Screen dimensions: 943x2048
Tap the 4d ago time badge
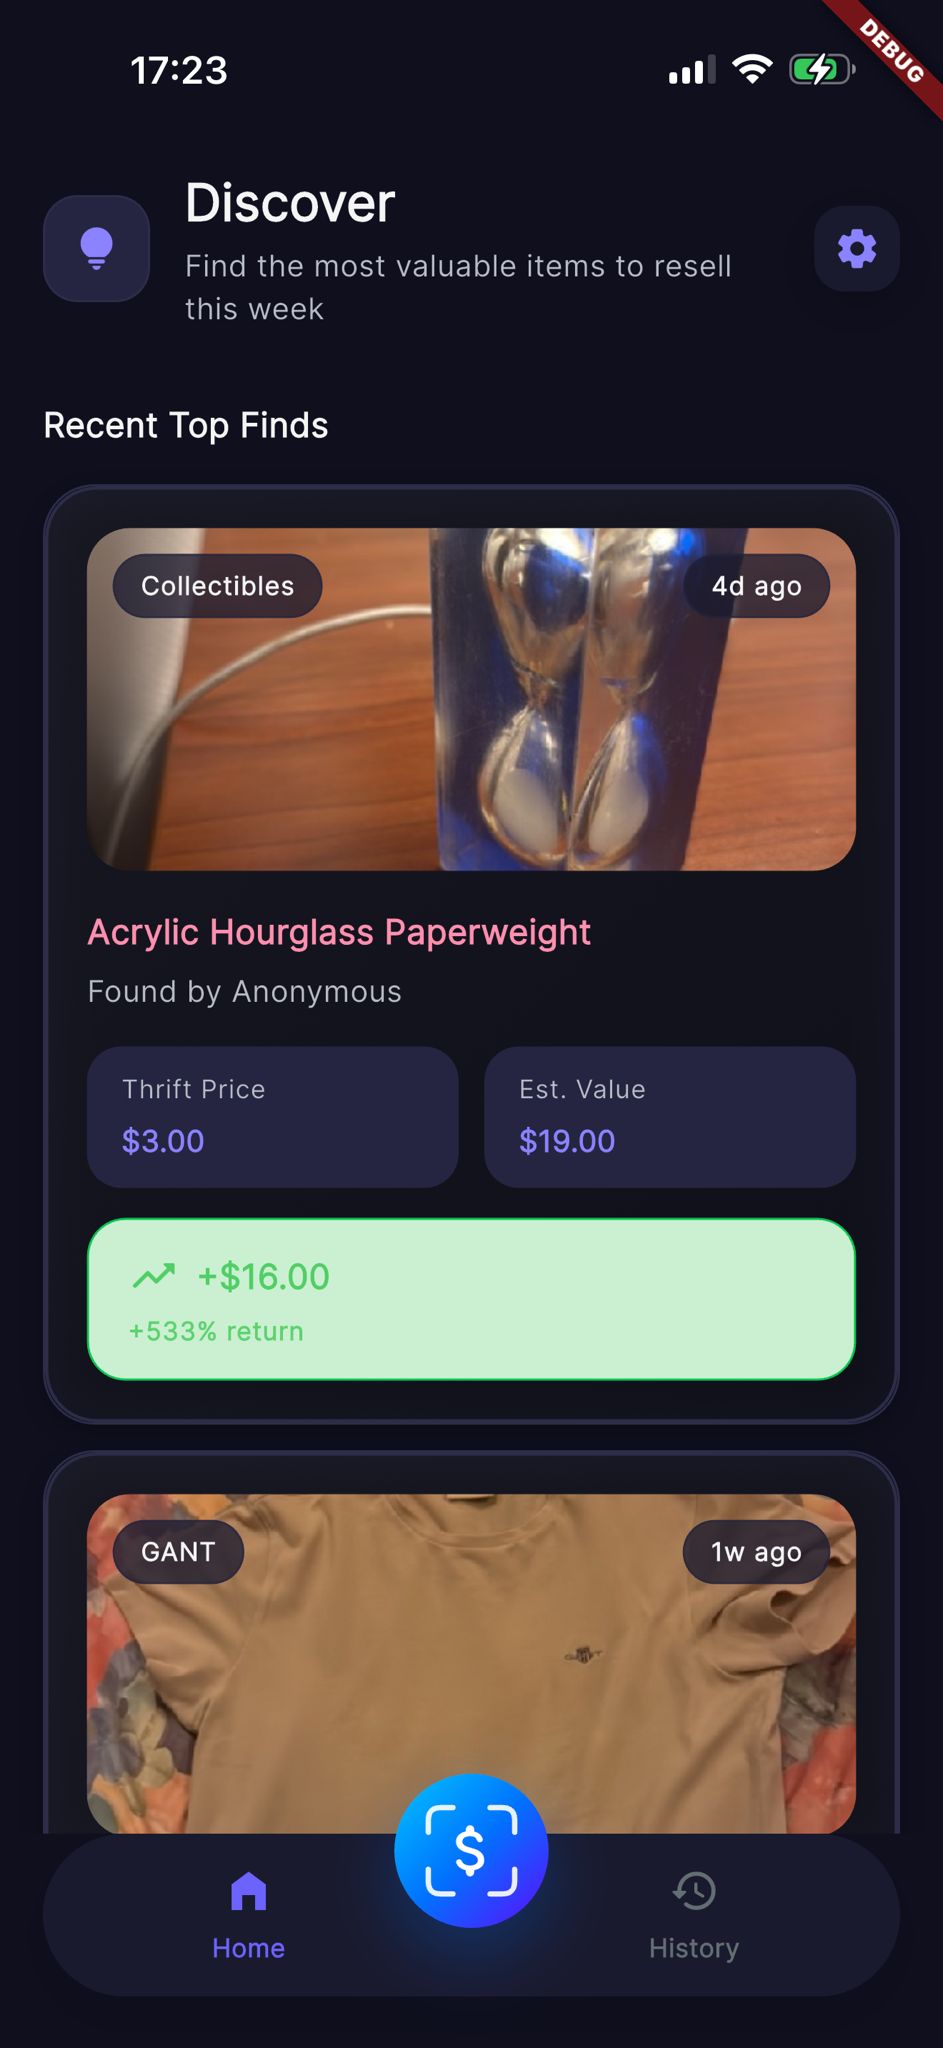(x=757, y=586)
